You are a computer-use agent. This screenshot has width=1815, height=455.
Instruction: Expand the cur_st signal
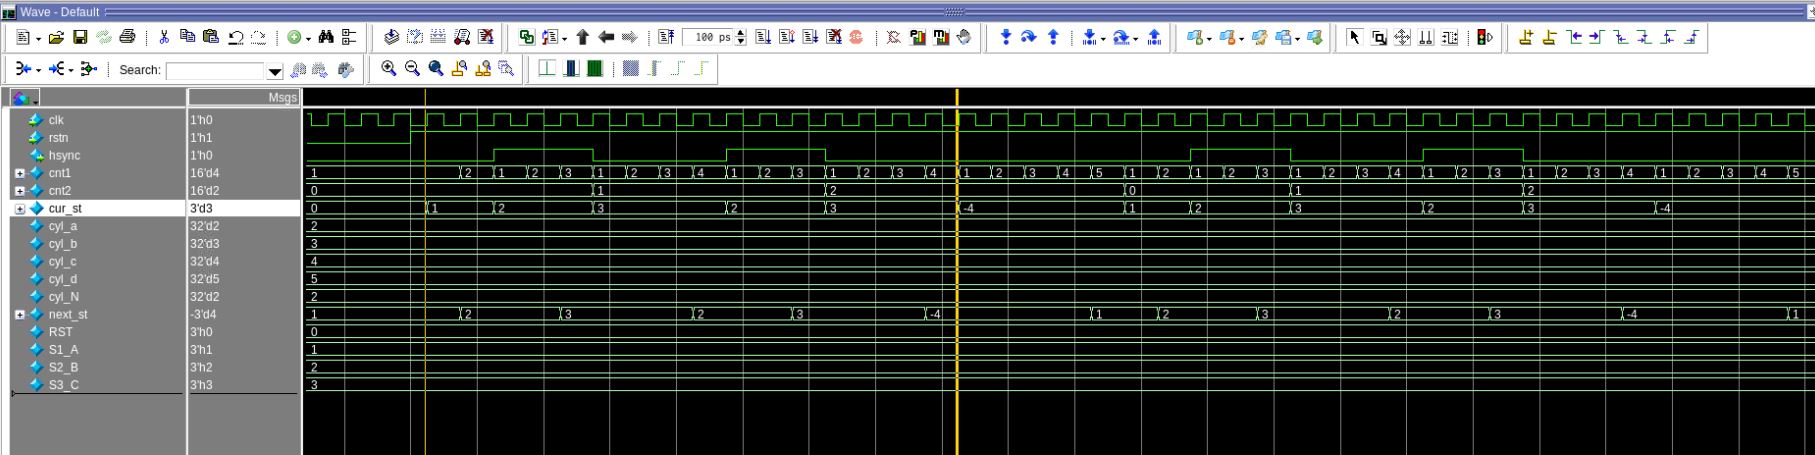point(20,209)
